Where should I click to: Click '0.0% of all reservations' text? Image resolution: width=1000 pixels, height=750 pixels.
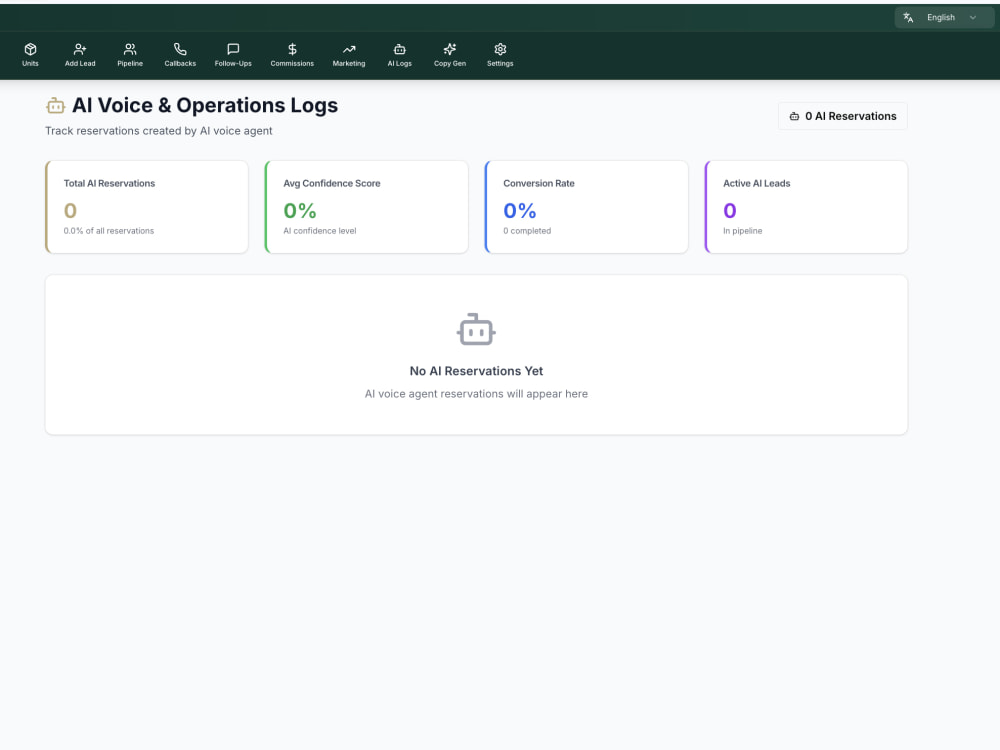click(108, 231)
